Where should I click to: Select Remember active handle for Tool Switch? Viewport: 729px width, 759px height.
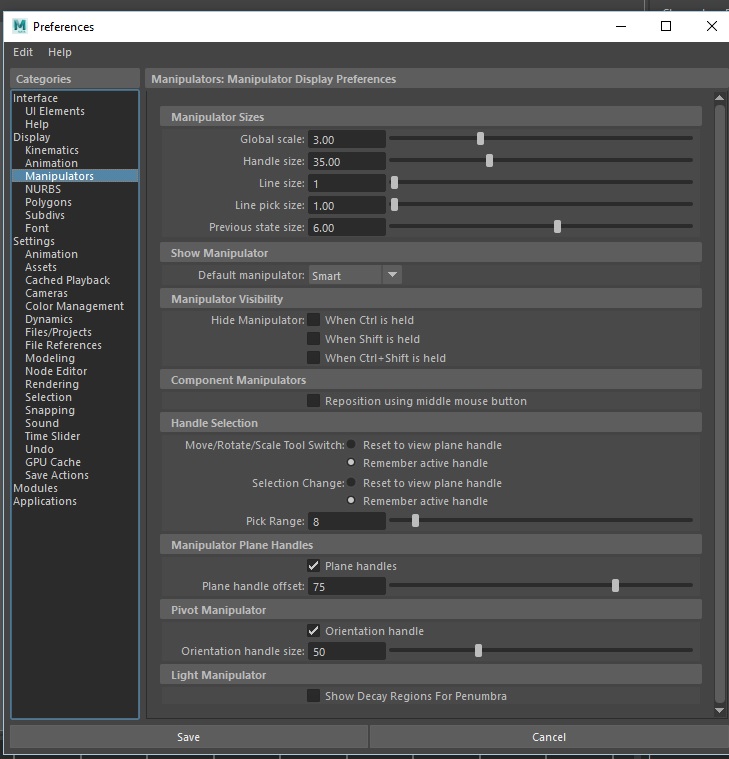tap(351, 462)
